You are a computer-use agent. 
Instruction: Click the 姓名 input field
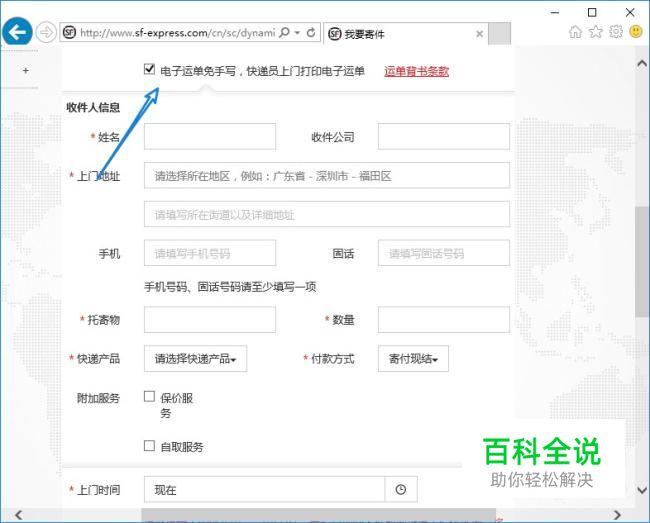210,136
